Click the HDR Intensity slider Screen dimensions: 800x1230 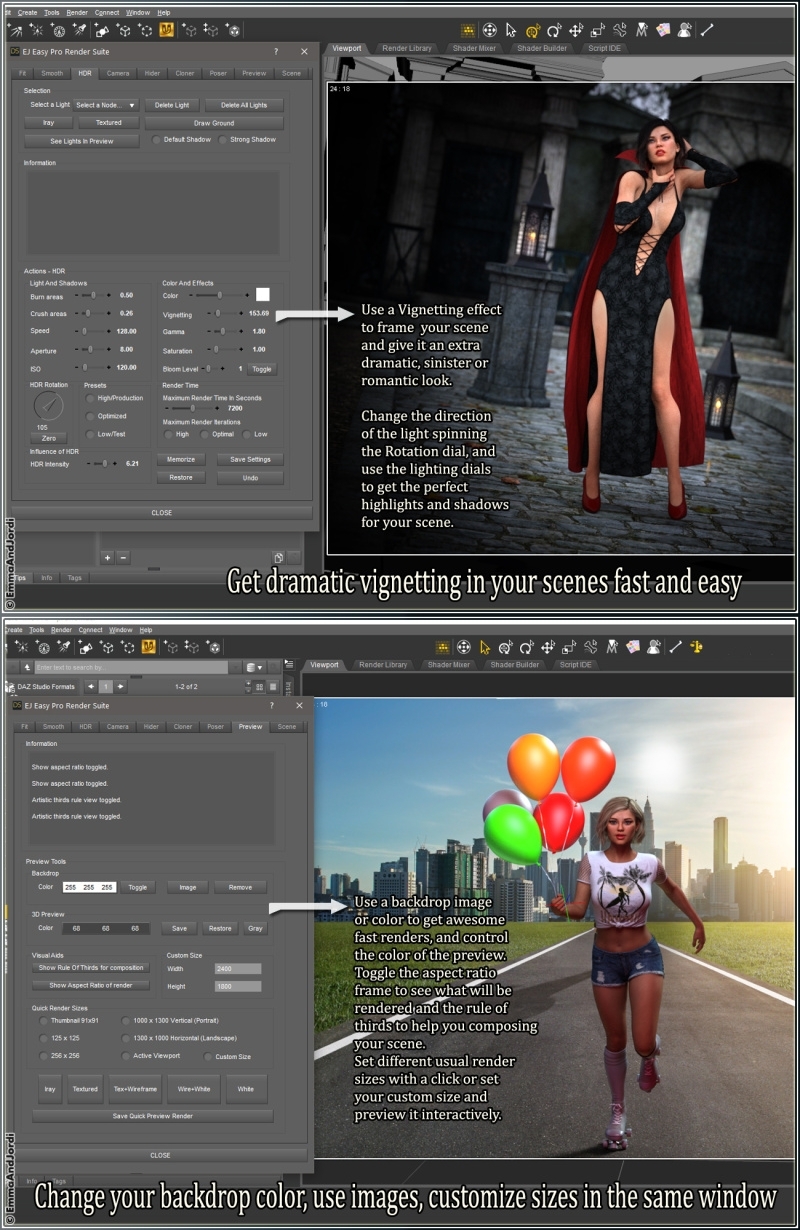click(103, 464)
